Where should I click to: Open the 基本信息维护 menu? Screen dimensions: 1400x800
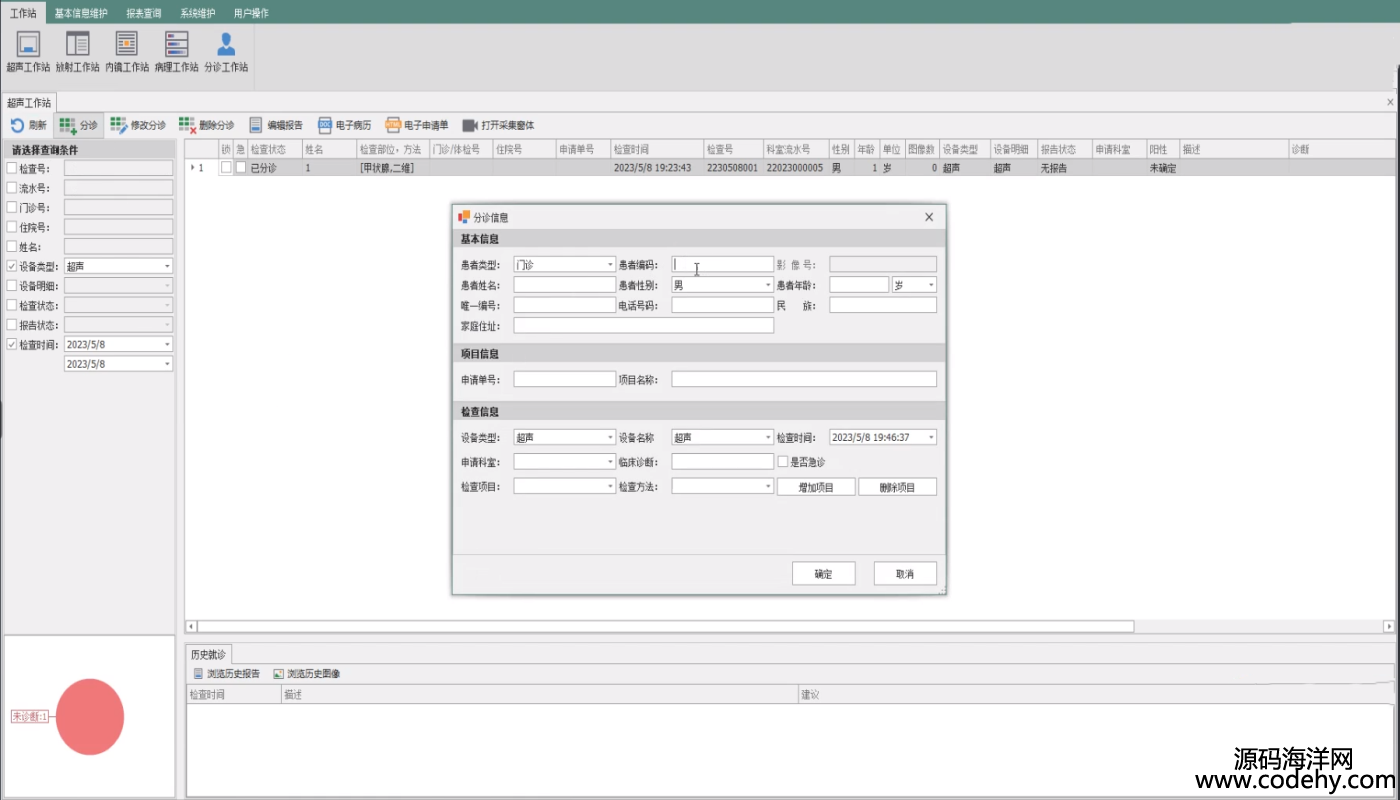click(x=81, y=13)
